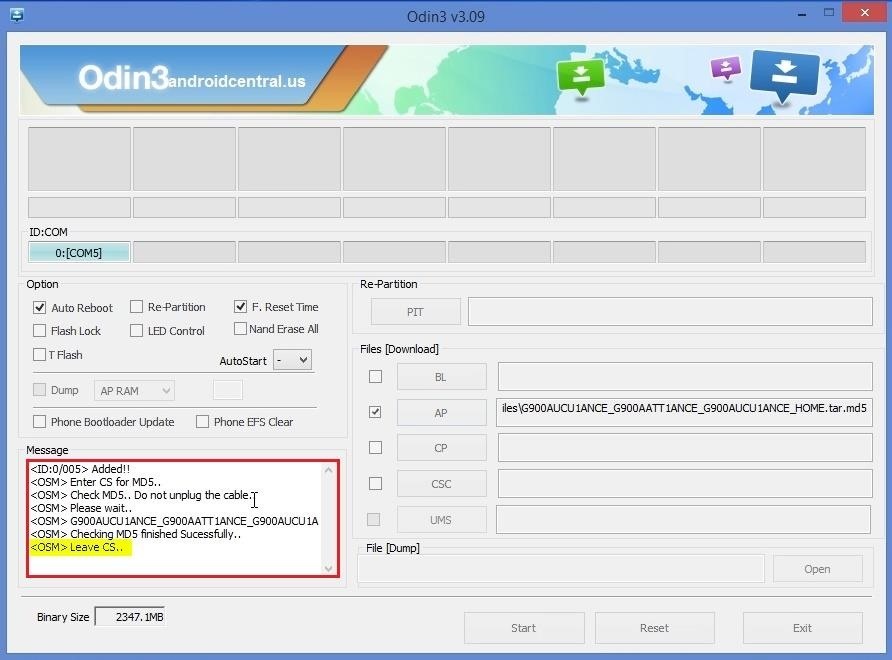Tick the LED Control checkbox
The height and width of the screenshot is (660, 892).
click(136, 331)
